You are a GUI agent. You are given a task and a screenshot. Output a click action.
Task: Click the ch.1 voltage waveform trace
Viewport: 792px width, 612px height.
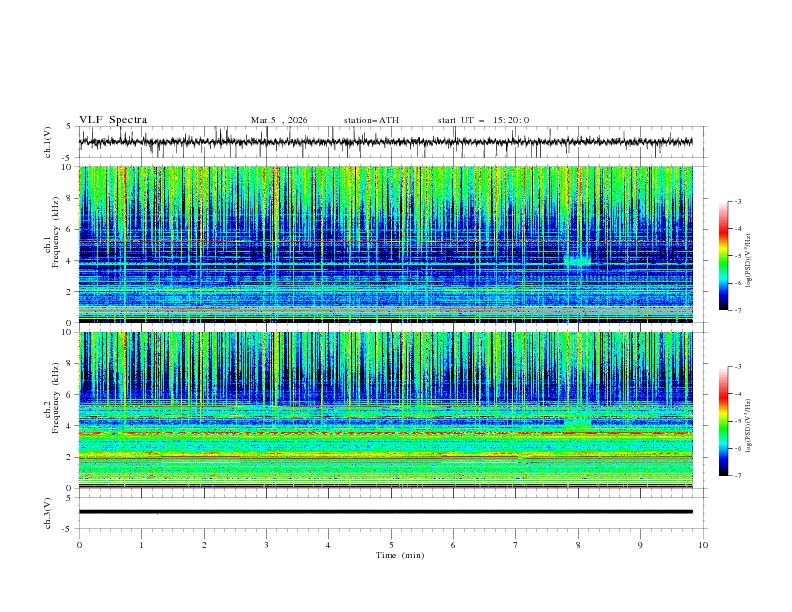385,142
